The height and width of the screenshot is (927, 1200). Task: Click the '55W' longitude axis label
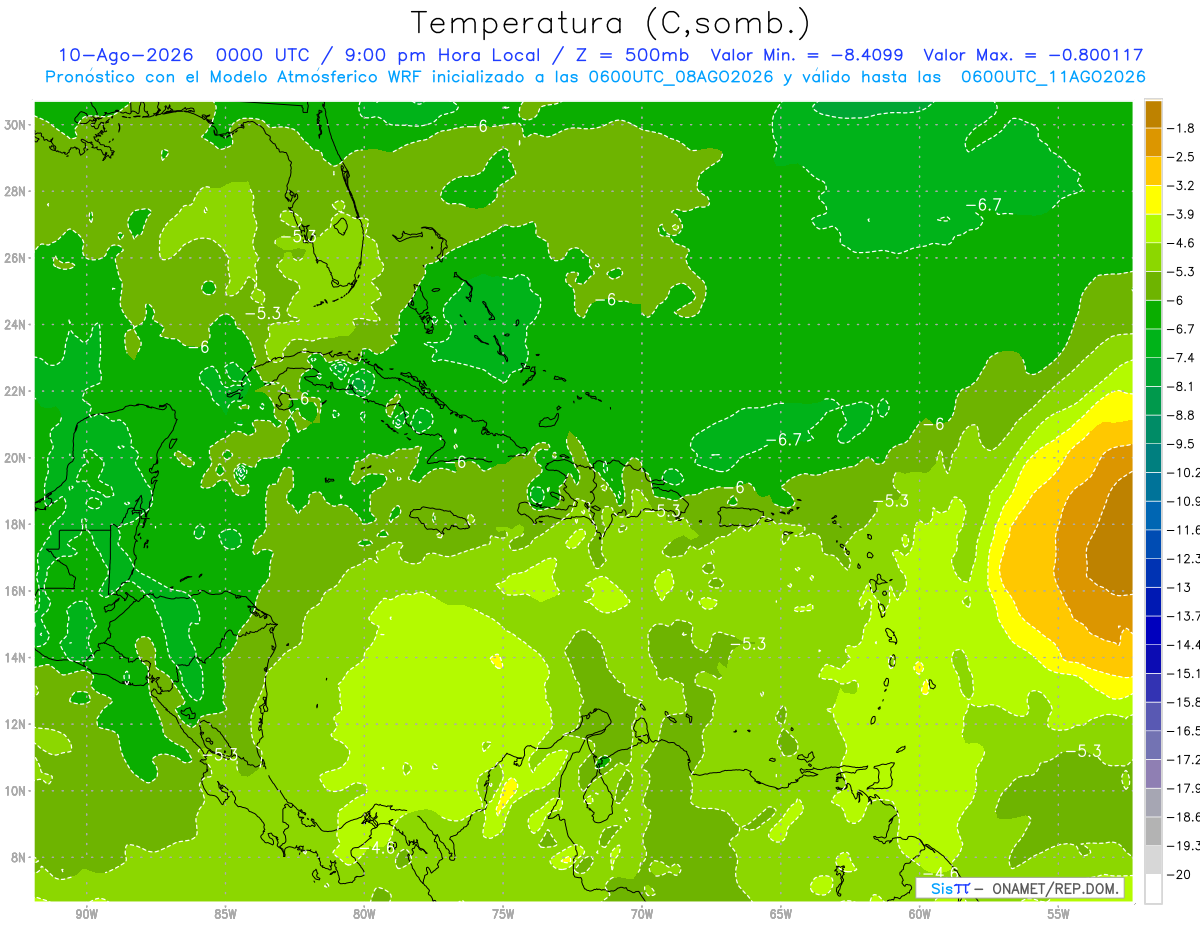1059,914
